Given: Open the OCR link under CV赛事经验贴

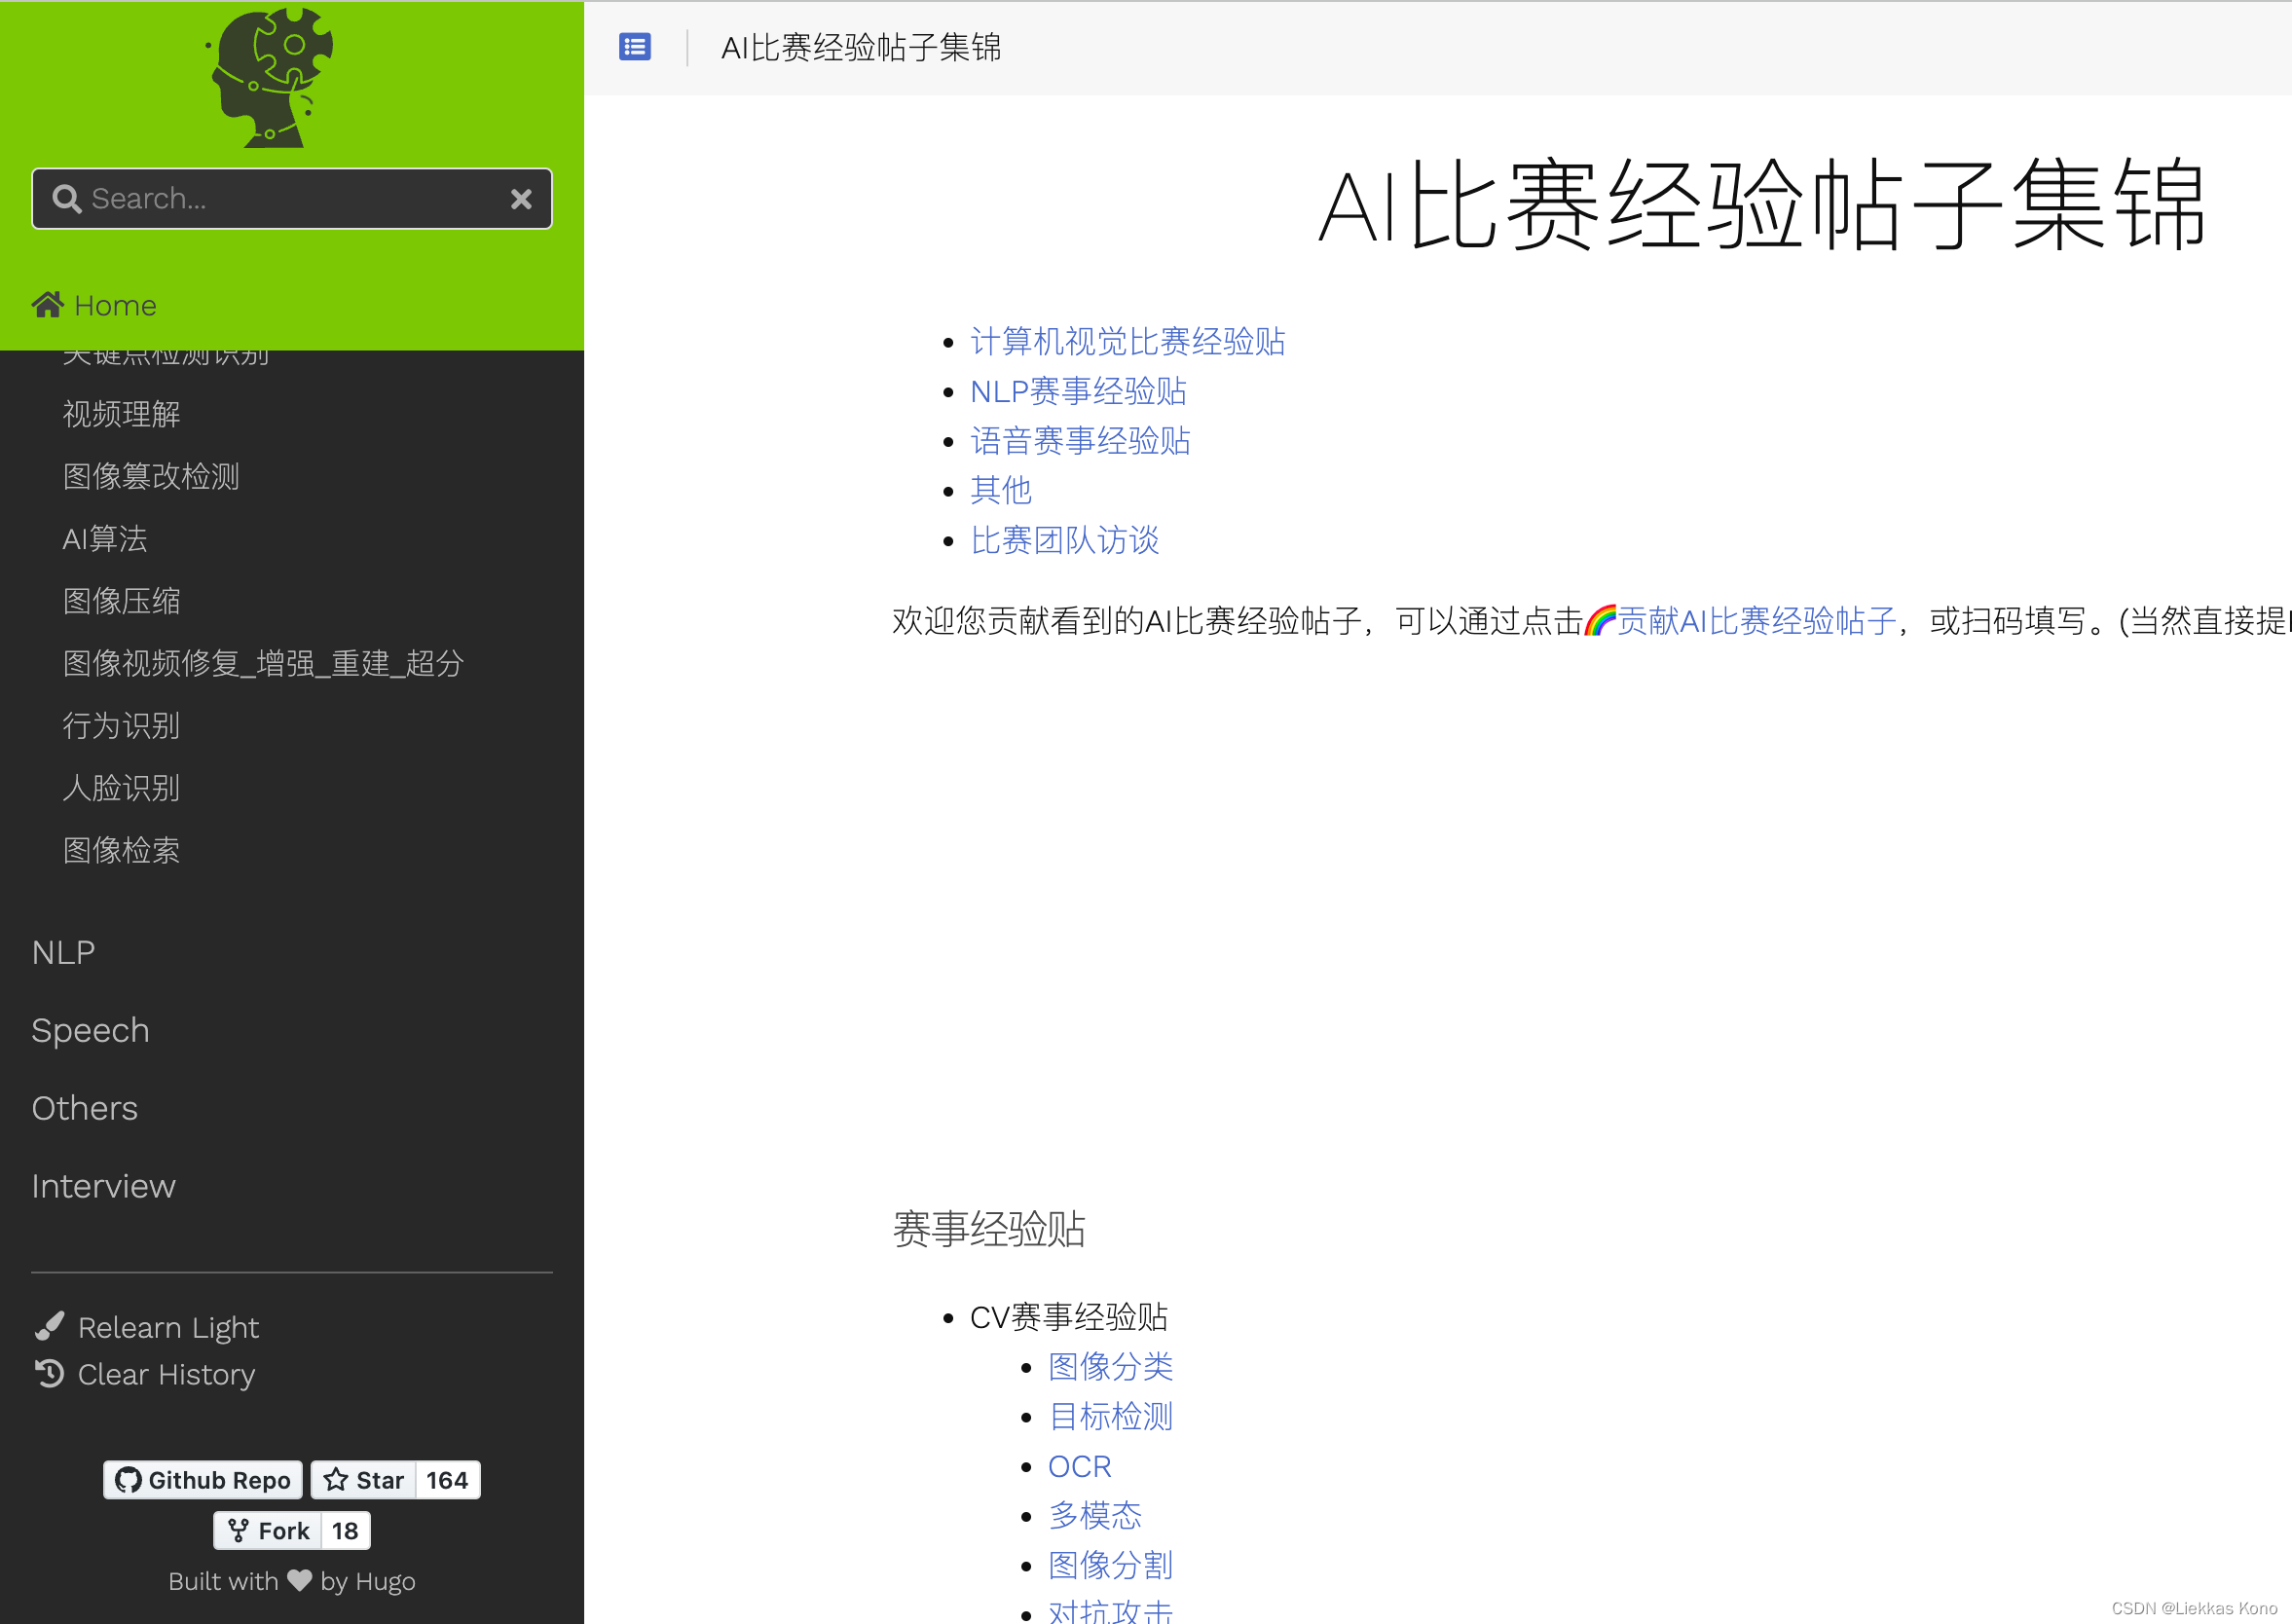Looking at the screenshot, I should [x=1079, y=1465].
